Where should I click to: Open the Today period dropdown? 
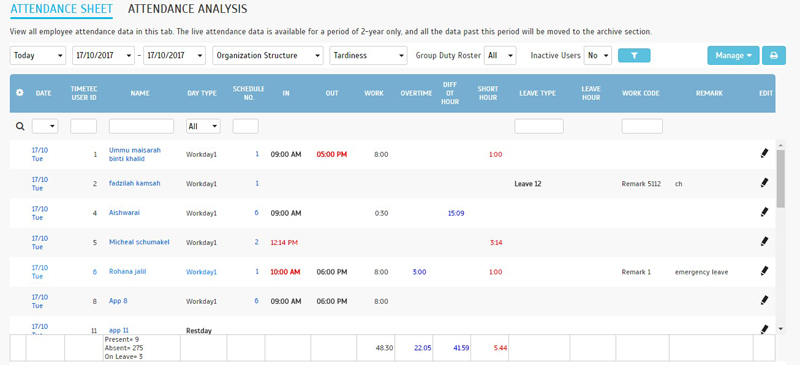38,56
